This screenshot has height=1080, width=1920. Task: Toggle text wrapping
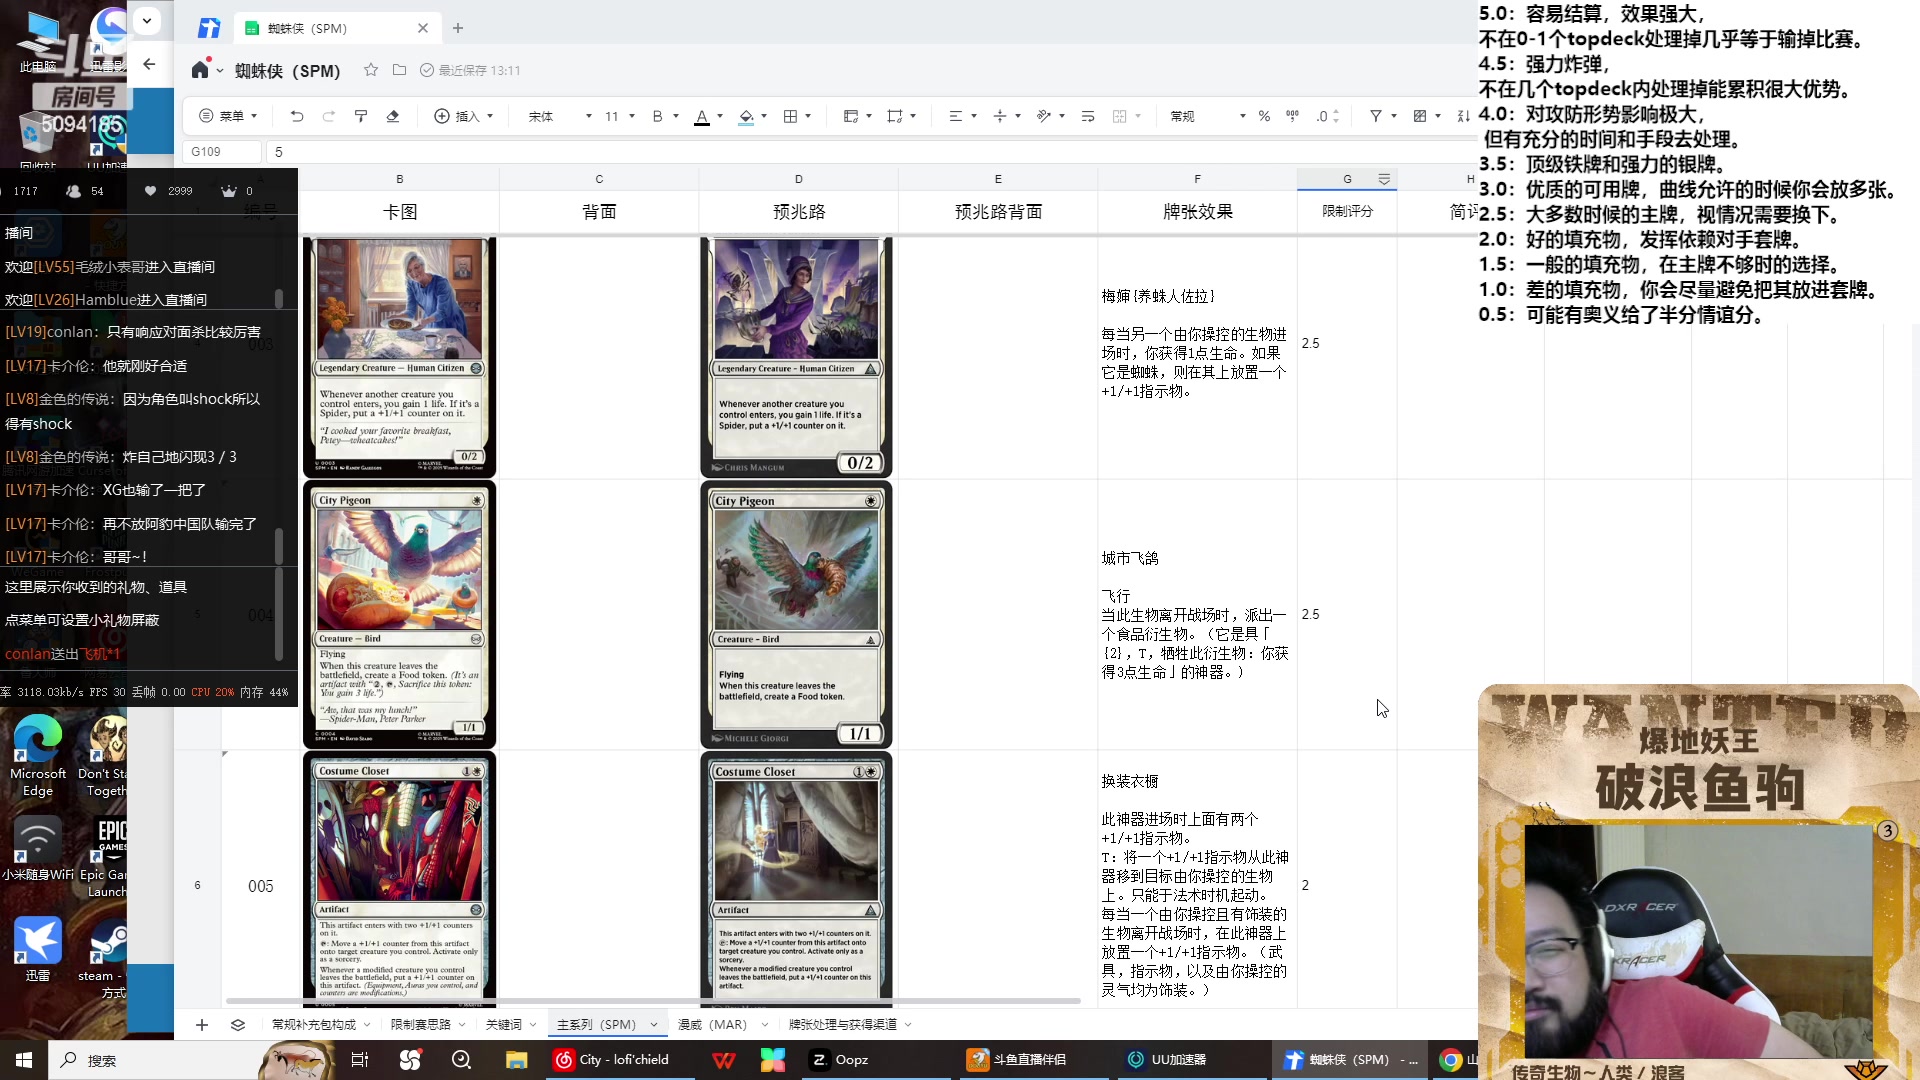(x=1088, y=116)
